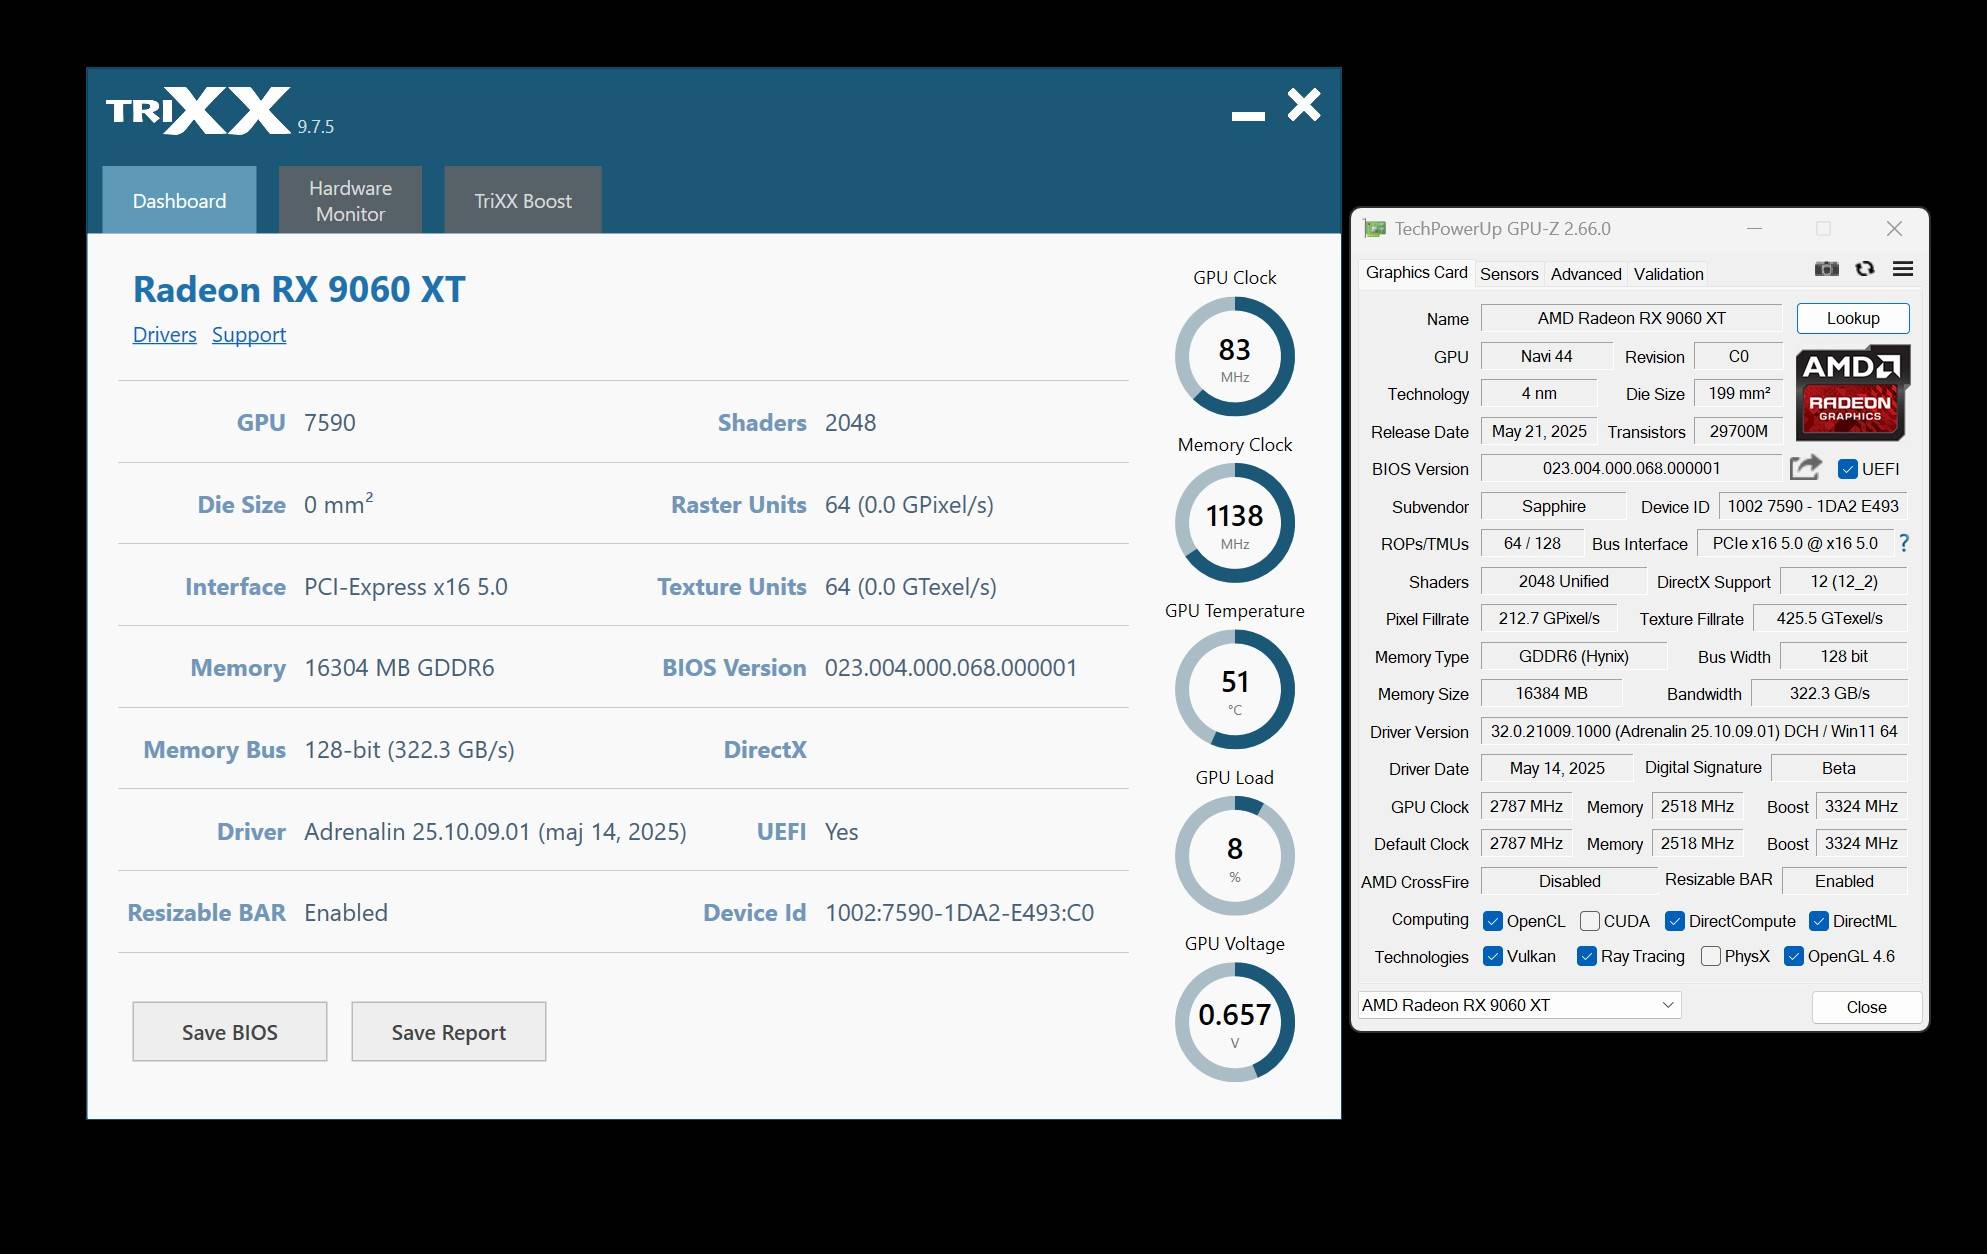Click the Texture Fillrate 425.5 GTexel/s value

tap(1829, 618)
